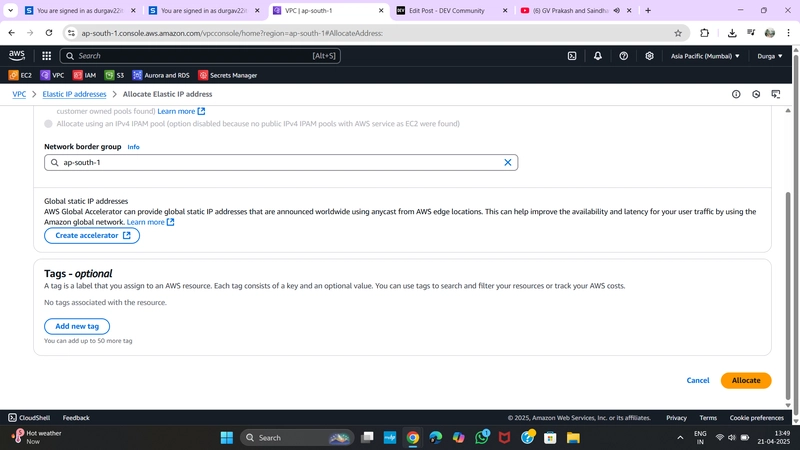
Task: Open the clock and date 13:49
Action: tap(774, 437)
